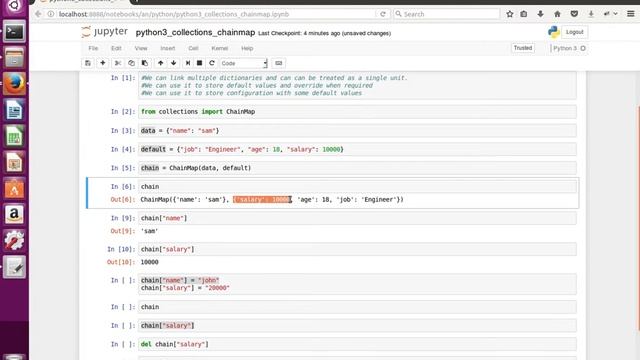Bookmark this page with the star icon
Screen dimensions: 640x360
tap(509, 14)
